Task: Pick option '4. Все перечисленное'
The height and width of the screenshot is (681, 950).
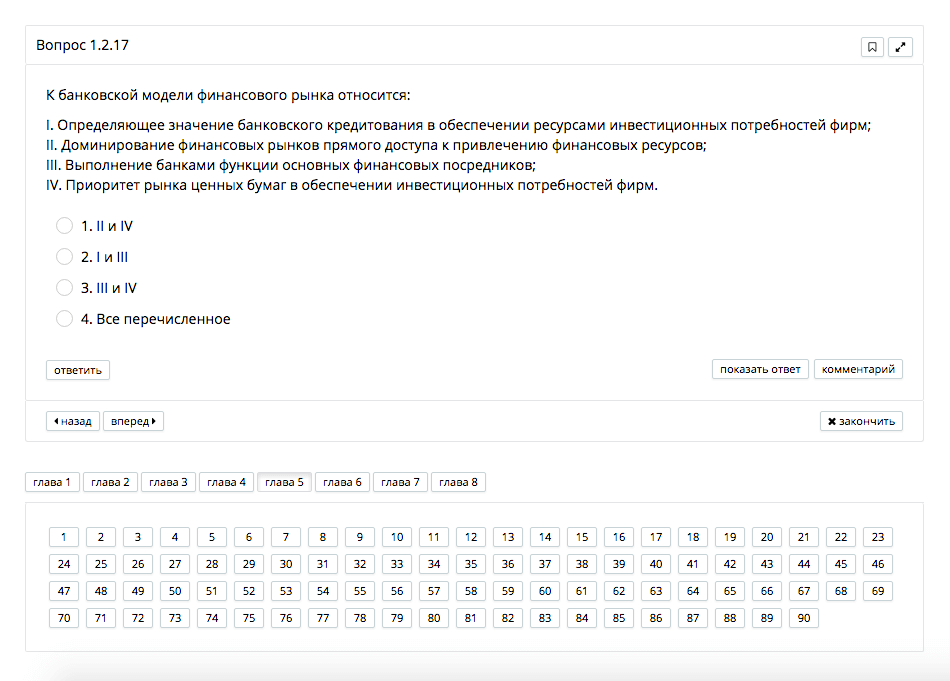Action: click(x=65, y=319)
